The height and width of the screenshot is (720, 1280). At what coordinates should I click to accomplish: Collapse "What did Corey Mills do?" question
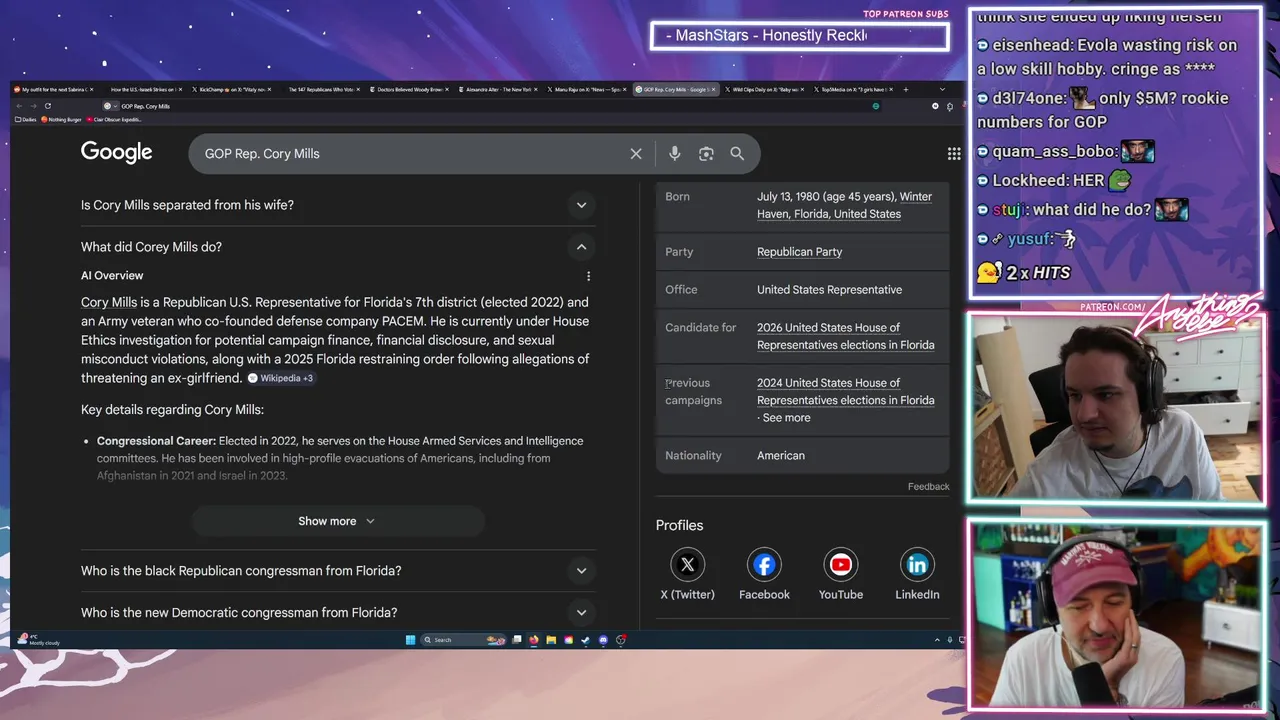338,247
